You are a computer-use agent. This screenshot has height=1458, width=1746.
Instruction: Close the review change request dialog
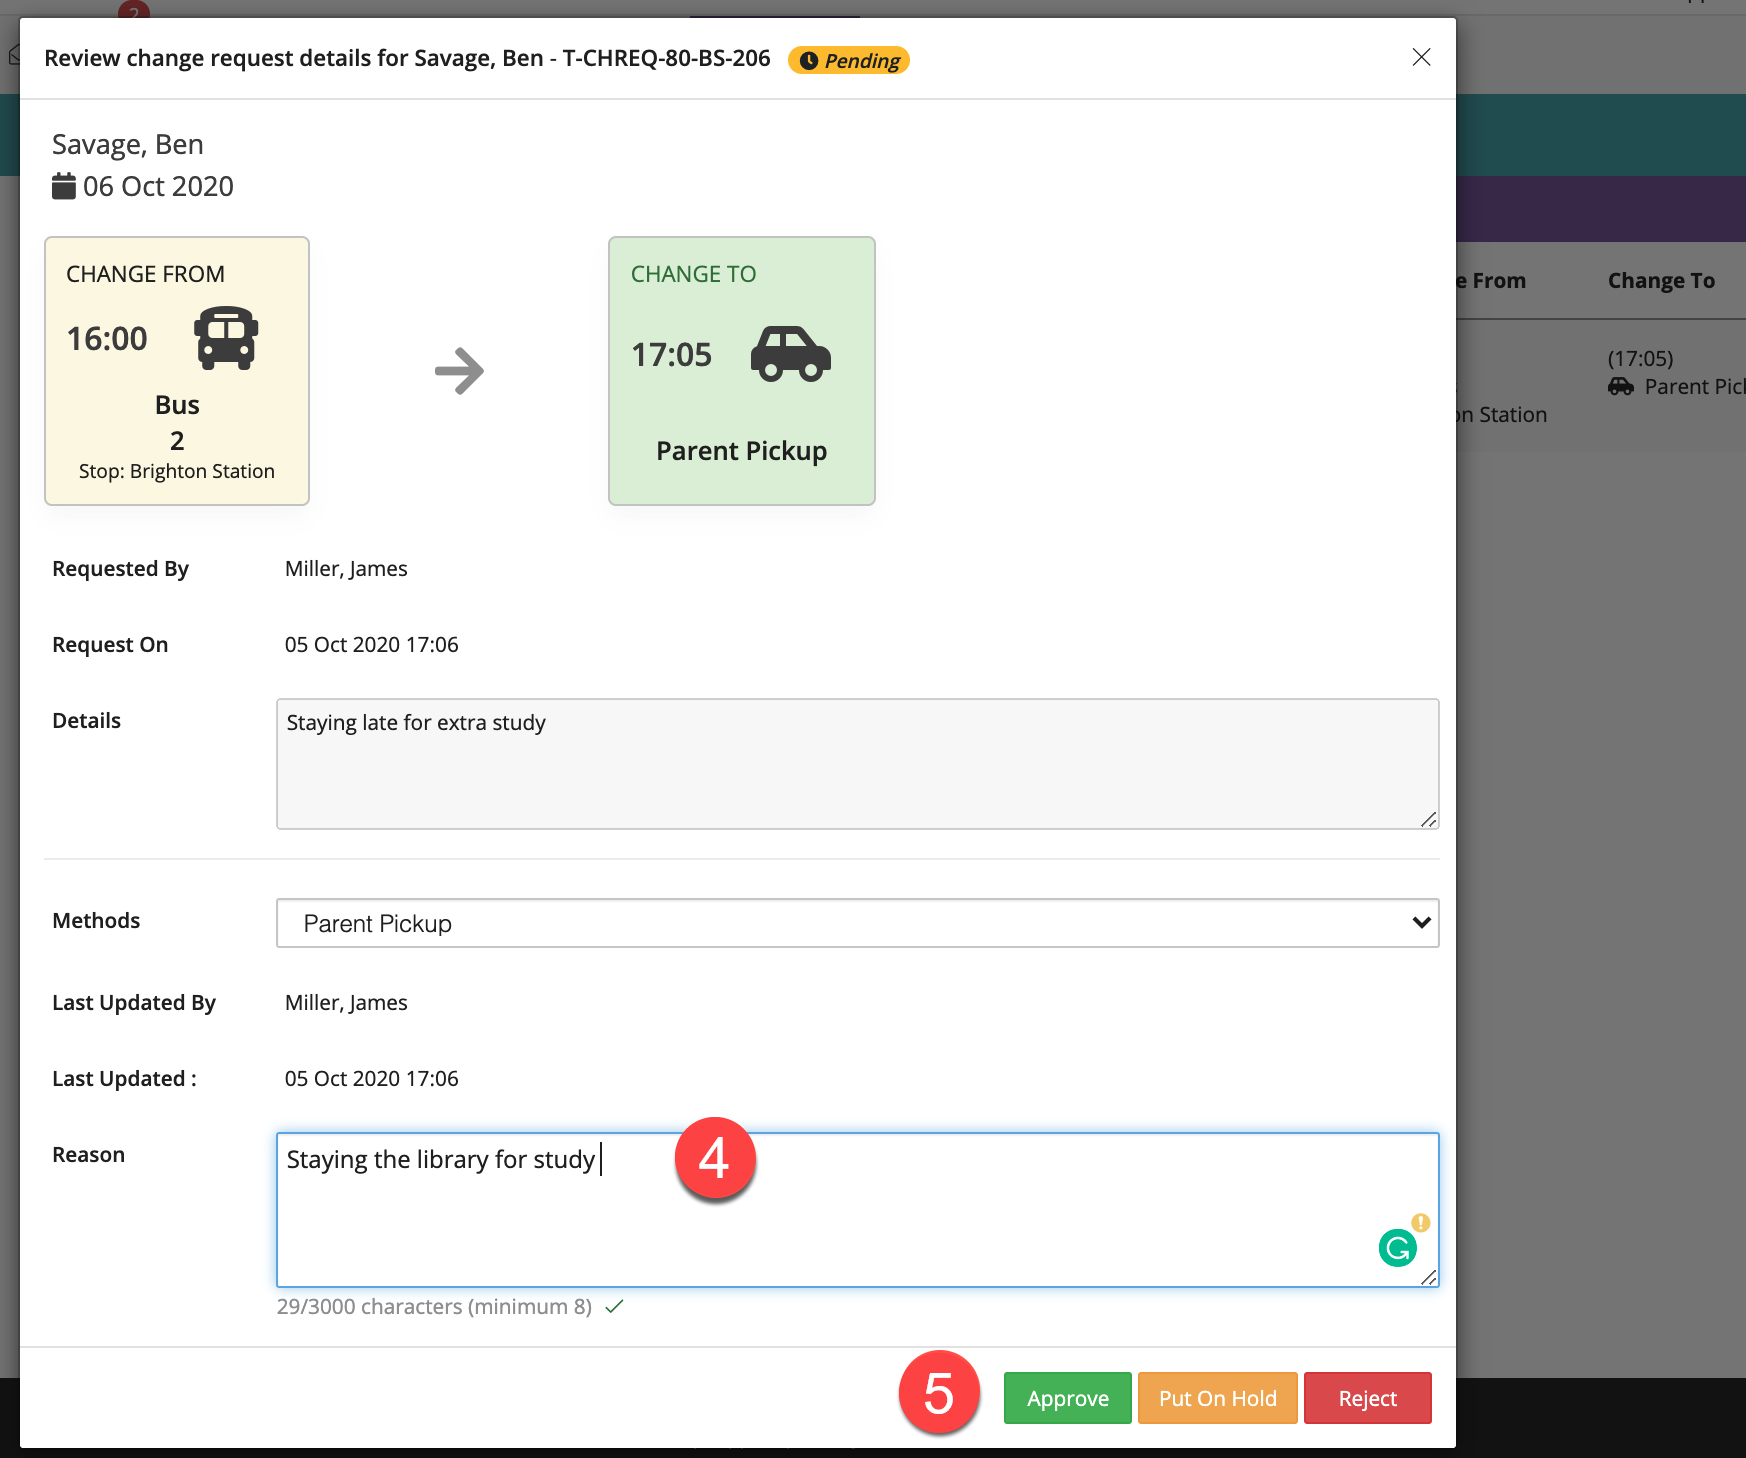click(1421, 57)
